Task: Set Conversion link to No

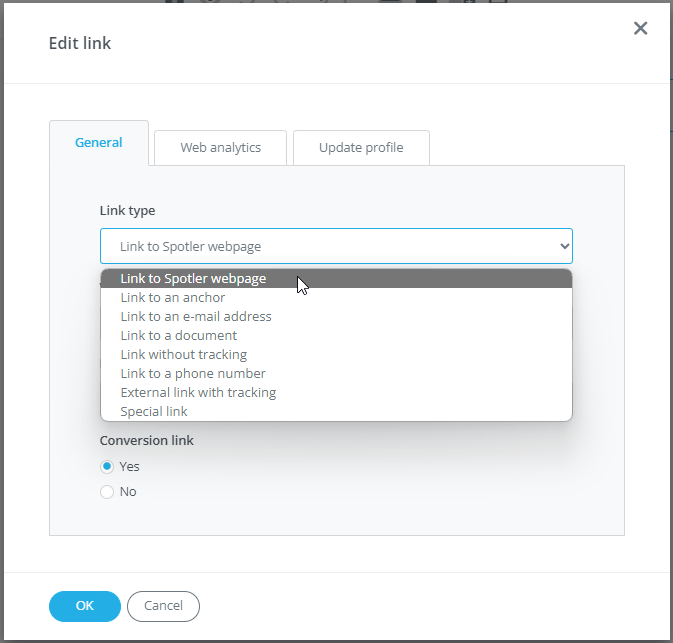Action: point(107,492)
